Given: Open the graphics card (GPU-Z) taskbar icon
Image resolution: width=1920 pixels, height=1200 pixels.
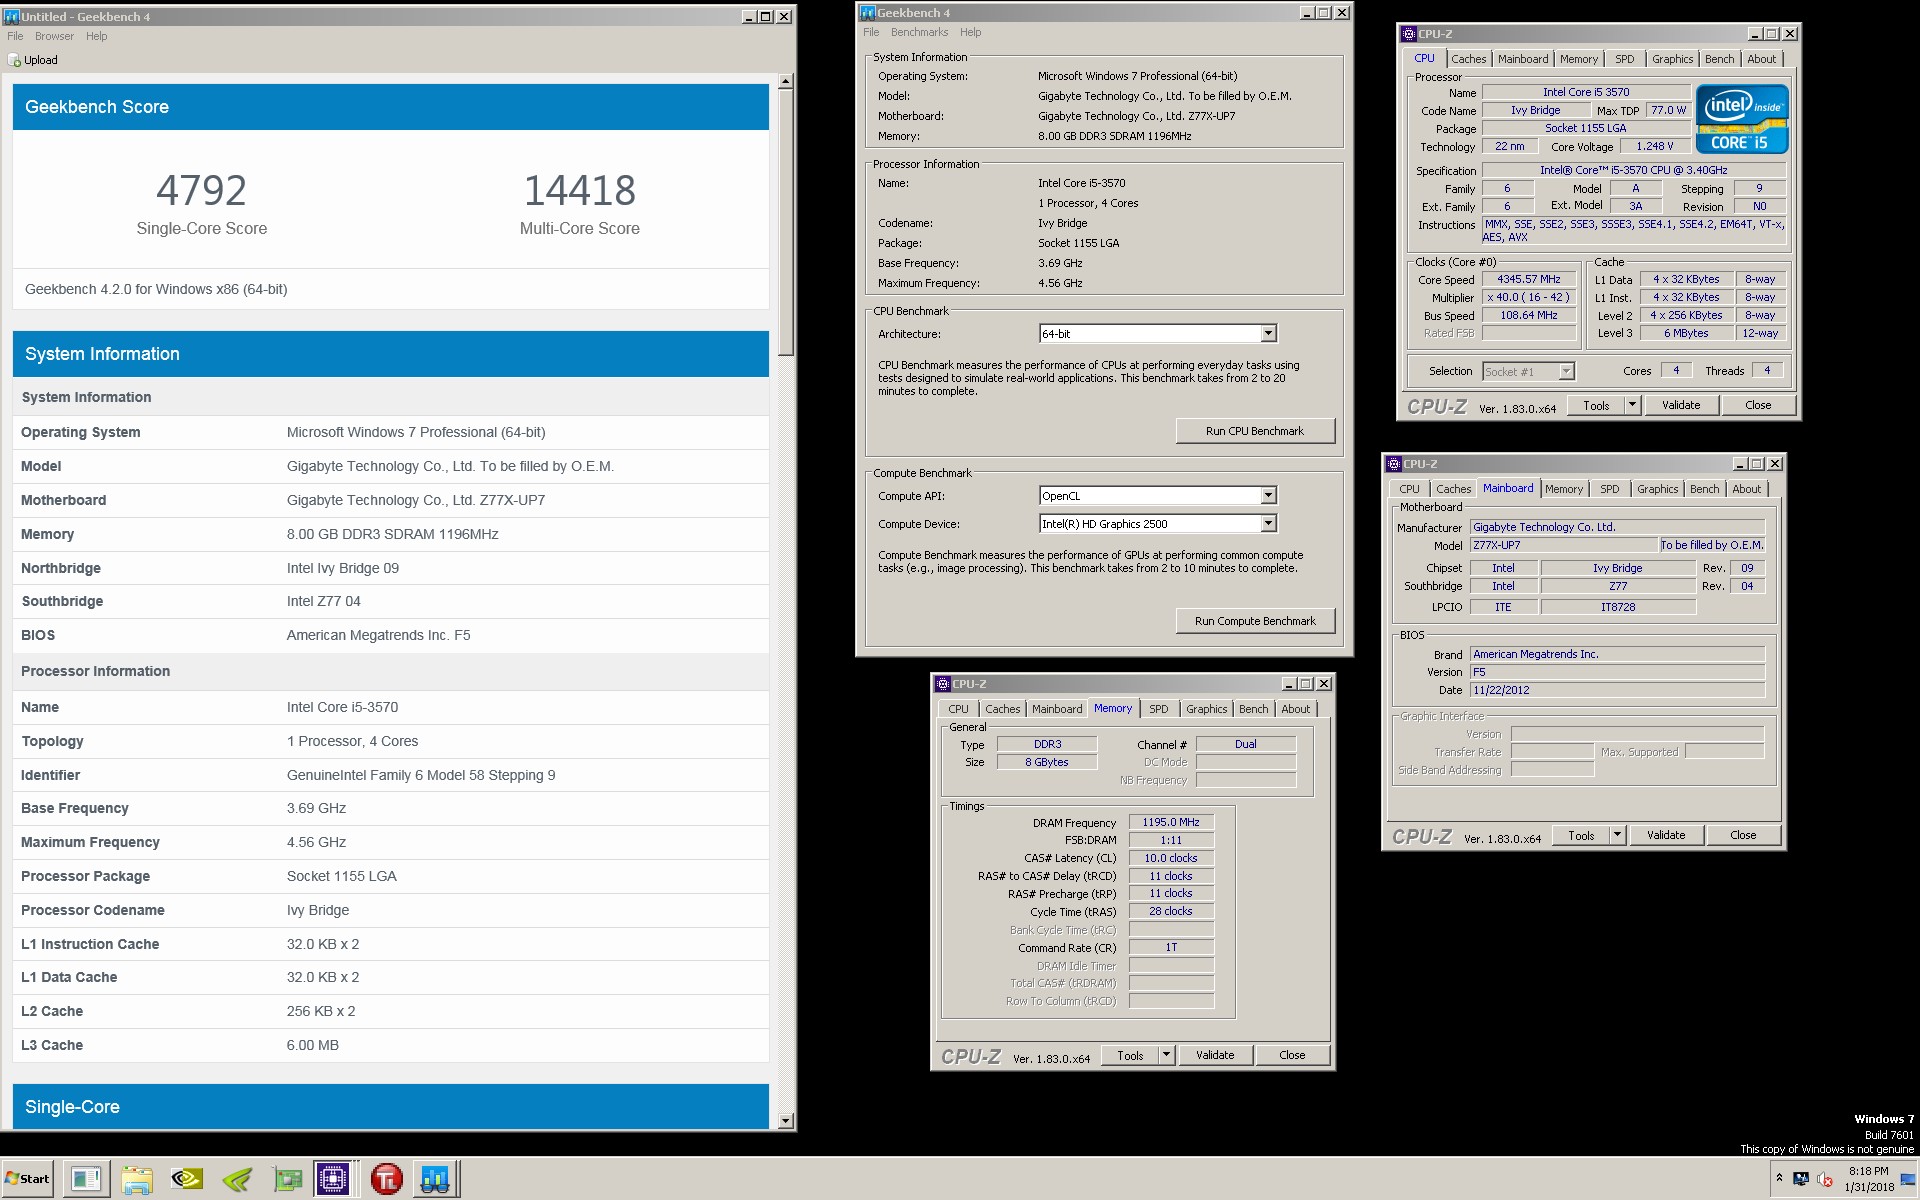Looking at the screenshot, I should point(287,1179).
